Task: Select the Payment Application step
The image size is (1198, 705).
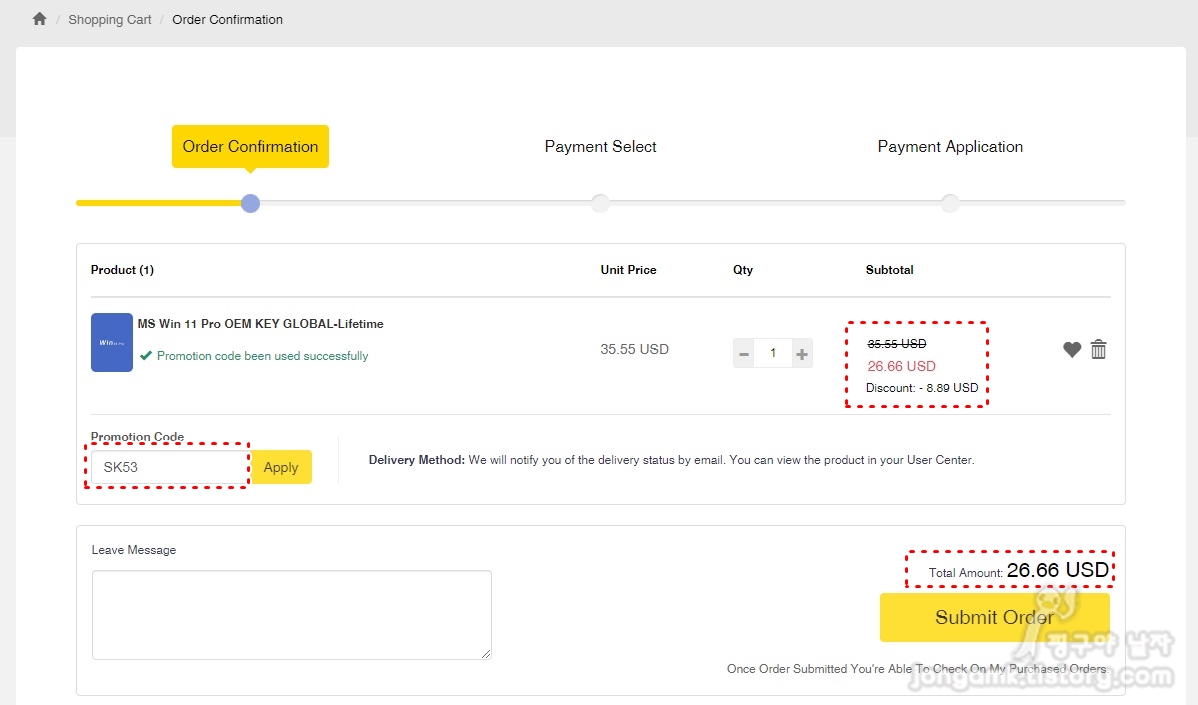Action: 950,147
